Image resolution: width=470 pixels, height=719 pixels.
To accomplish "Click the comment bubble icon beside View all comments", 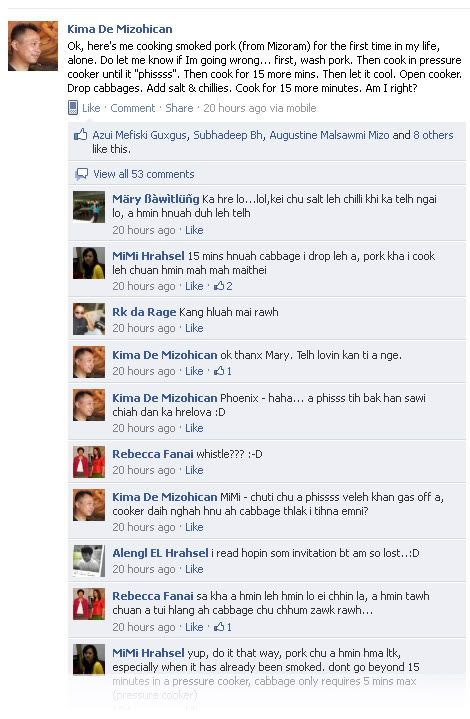I will [82, 174].
